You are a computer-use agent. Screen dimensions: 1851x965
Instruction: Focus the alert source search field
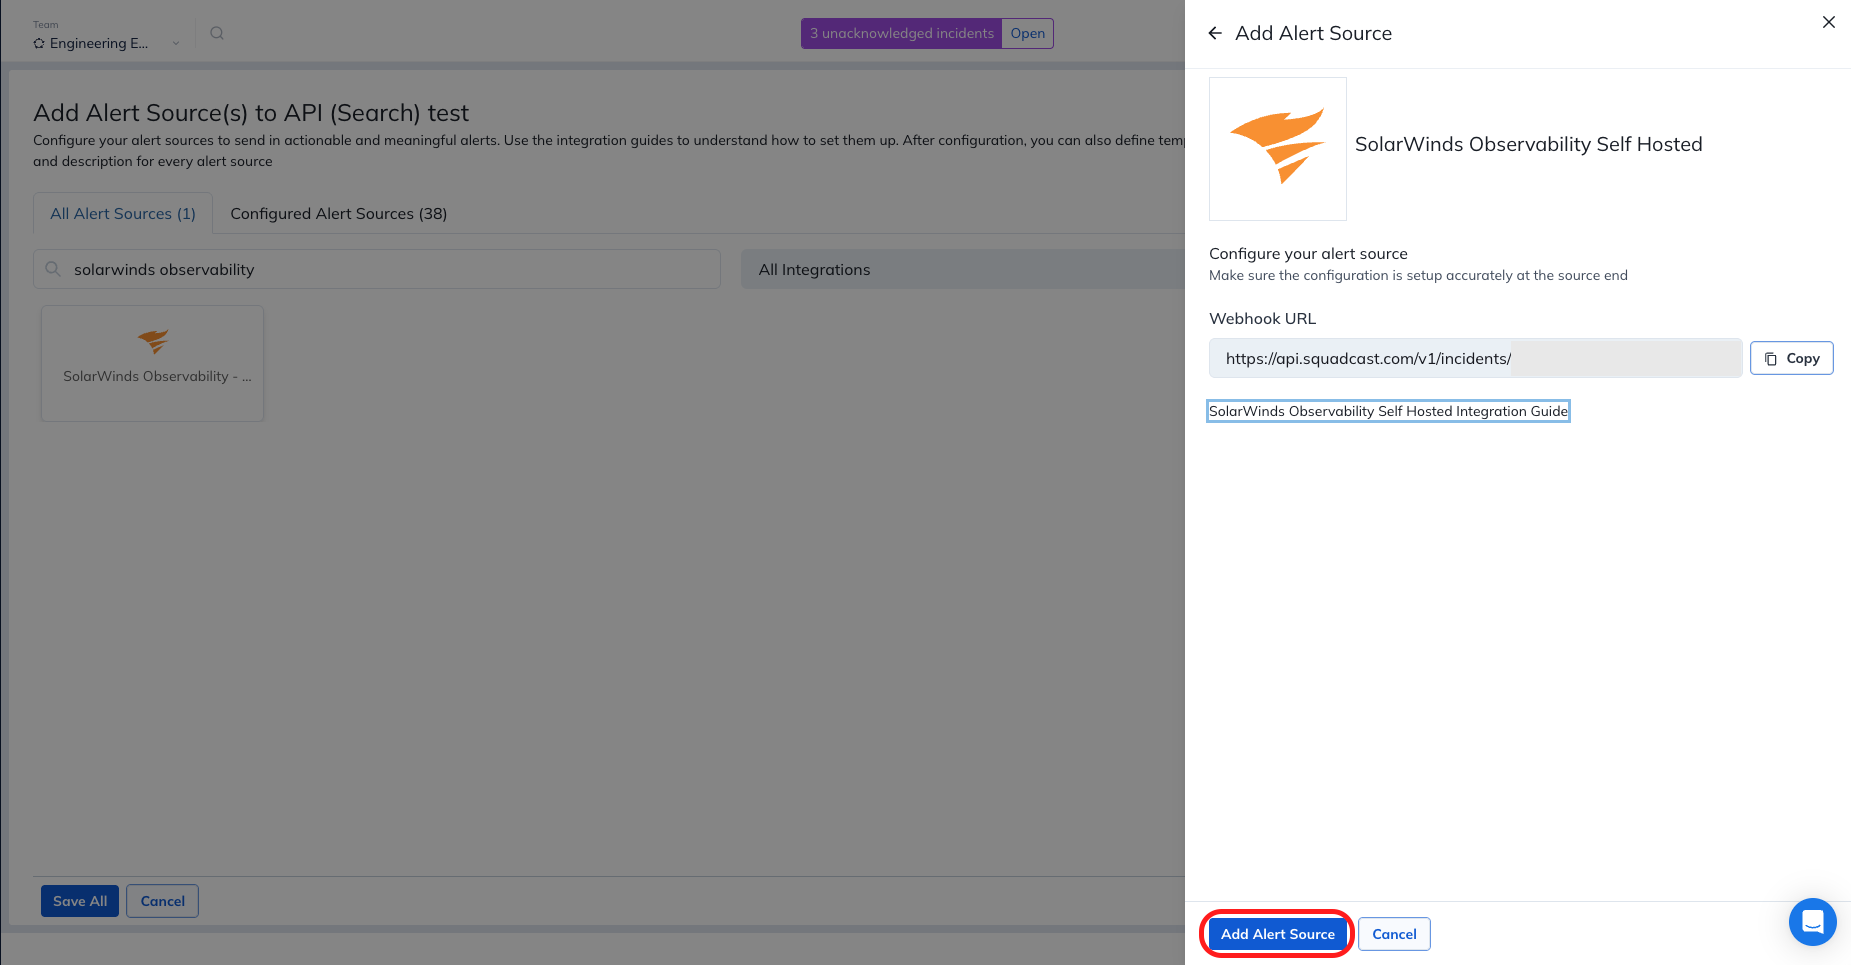tap(390, 269)
